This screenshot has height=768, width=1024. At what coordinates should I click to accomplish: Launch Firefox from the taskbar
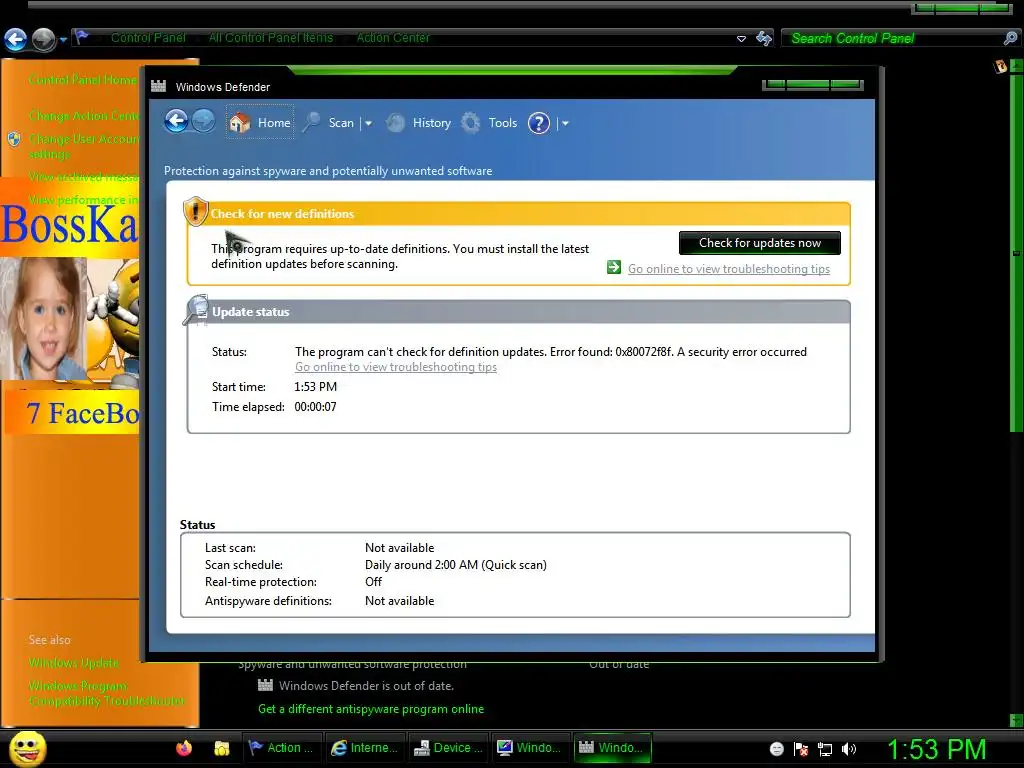(184, 748)
